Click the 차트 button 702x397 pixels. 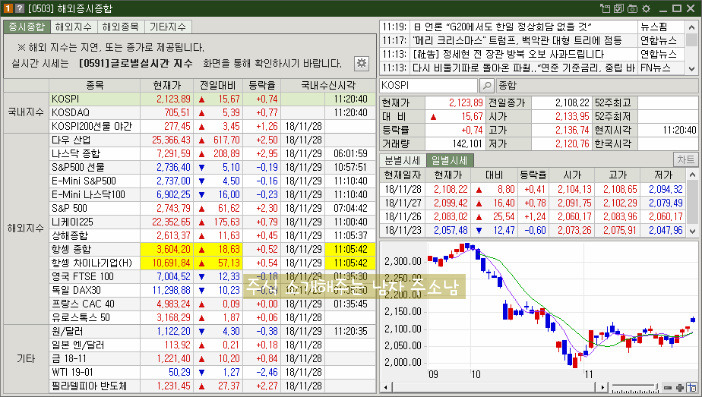coord(685,160)
